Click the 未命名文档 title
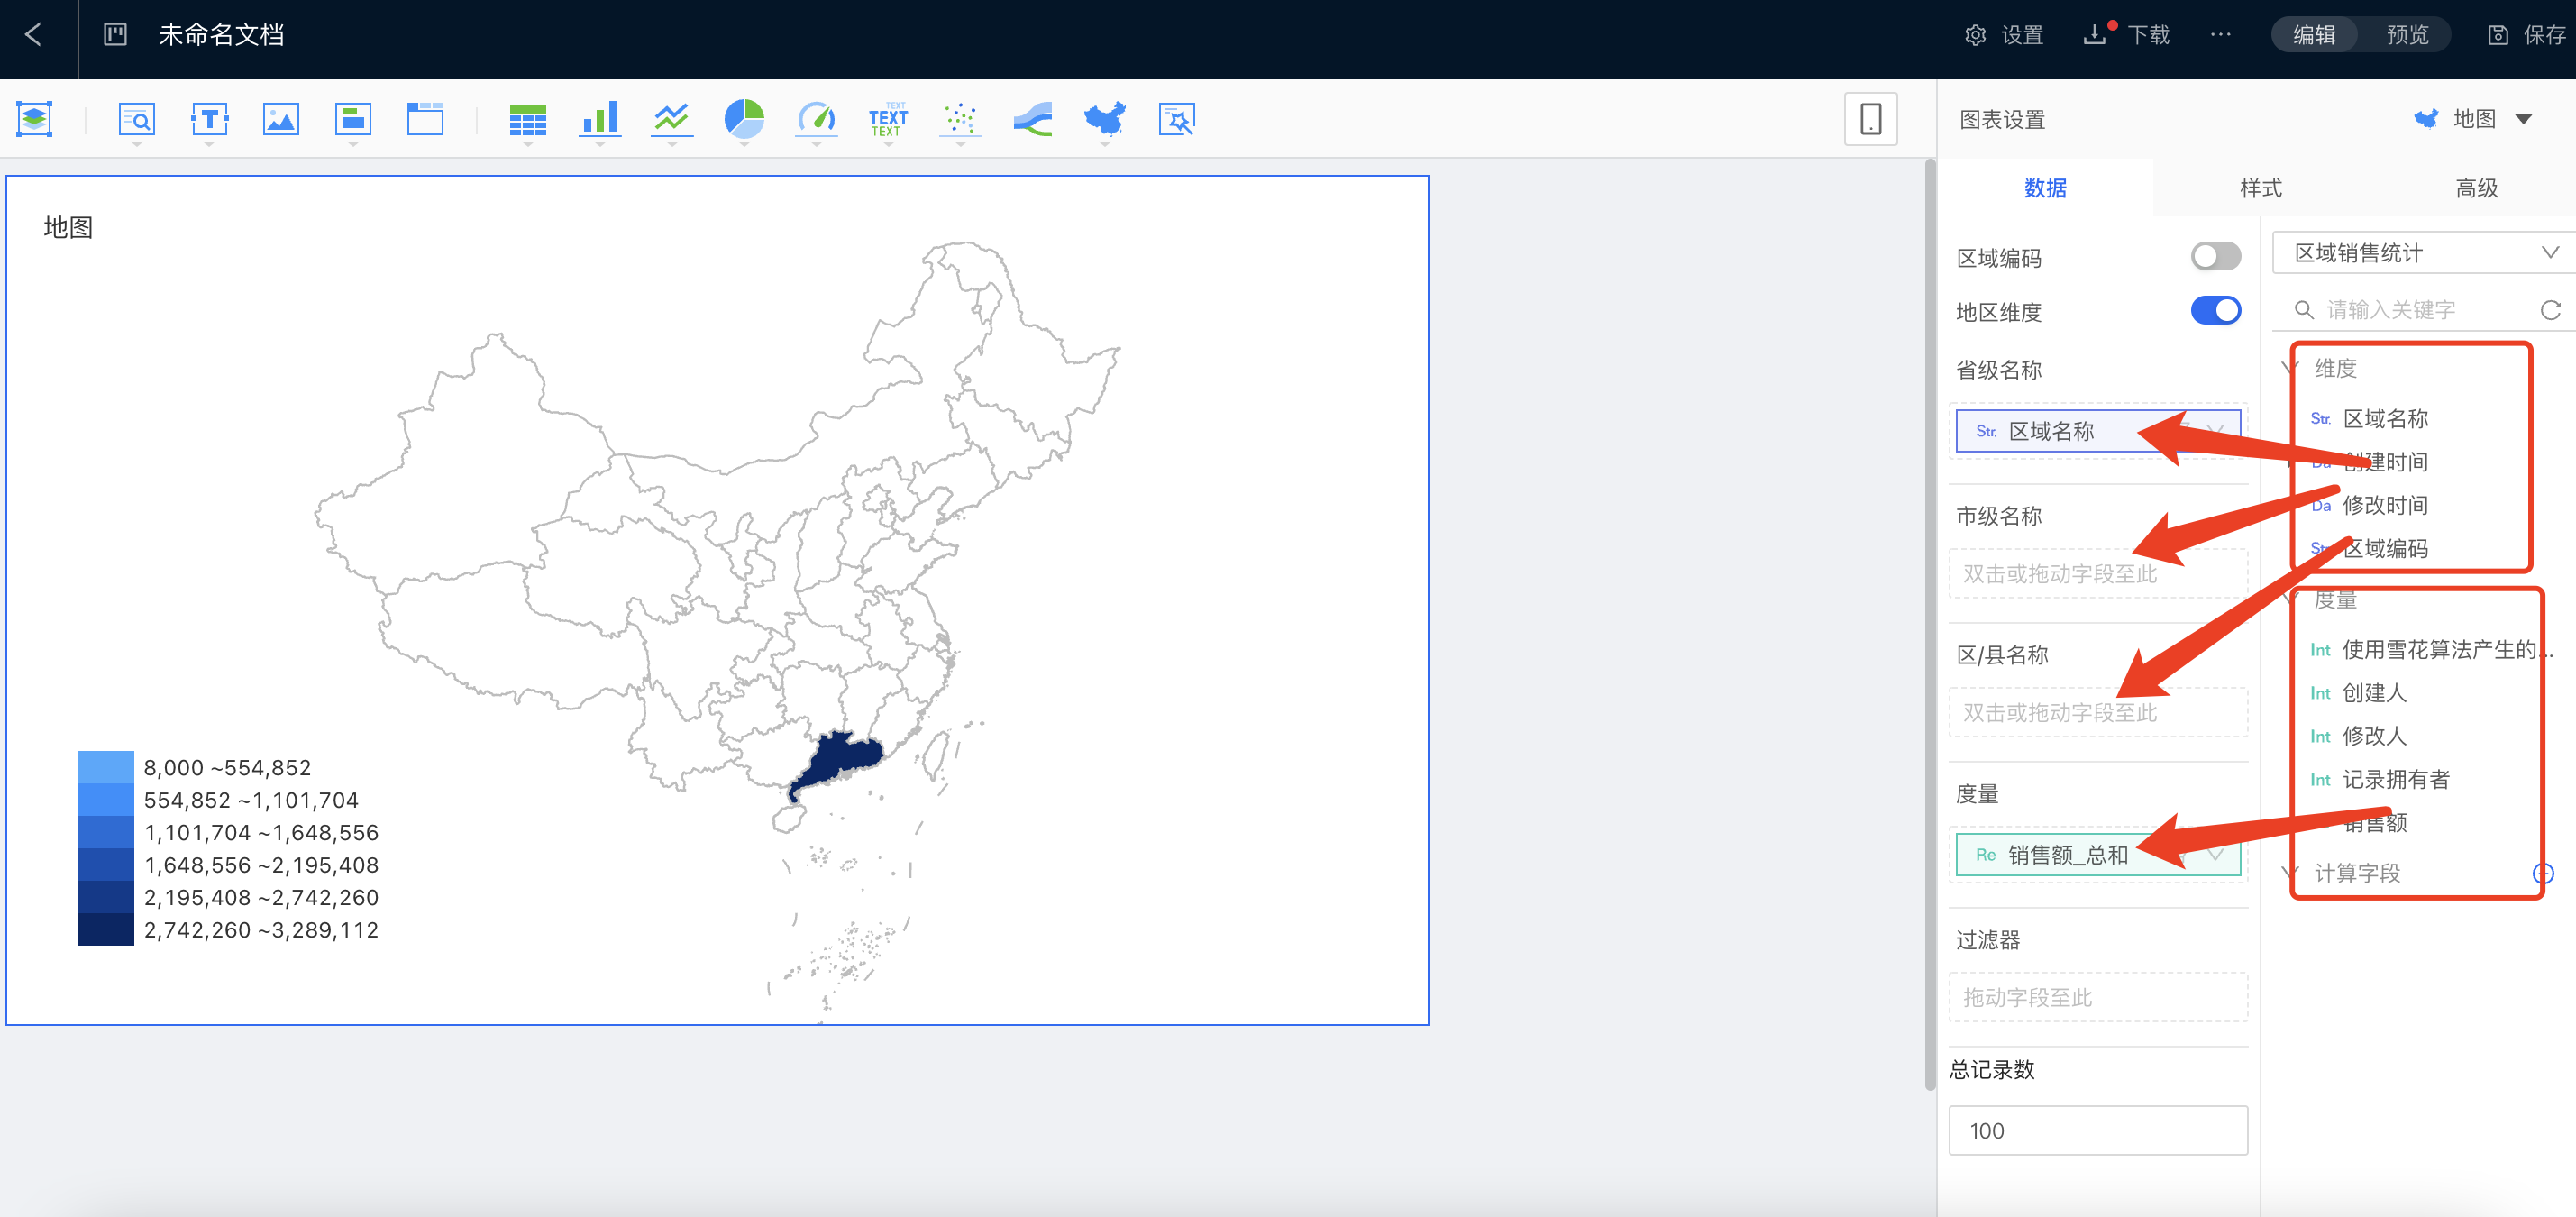 [x=221, y=35]
